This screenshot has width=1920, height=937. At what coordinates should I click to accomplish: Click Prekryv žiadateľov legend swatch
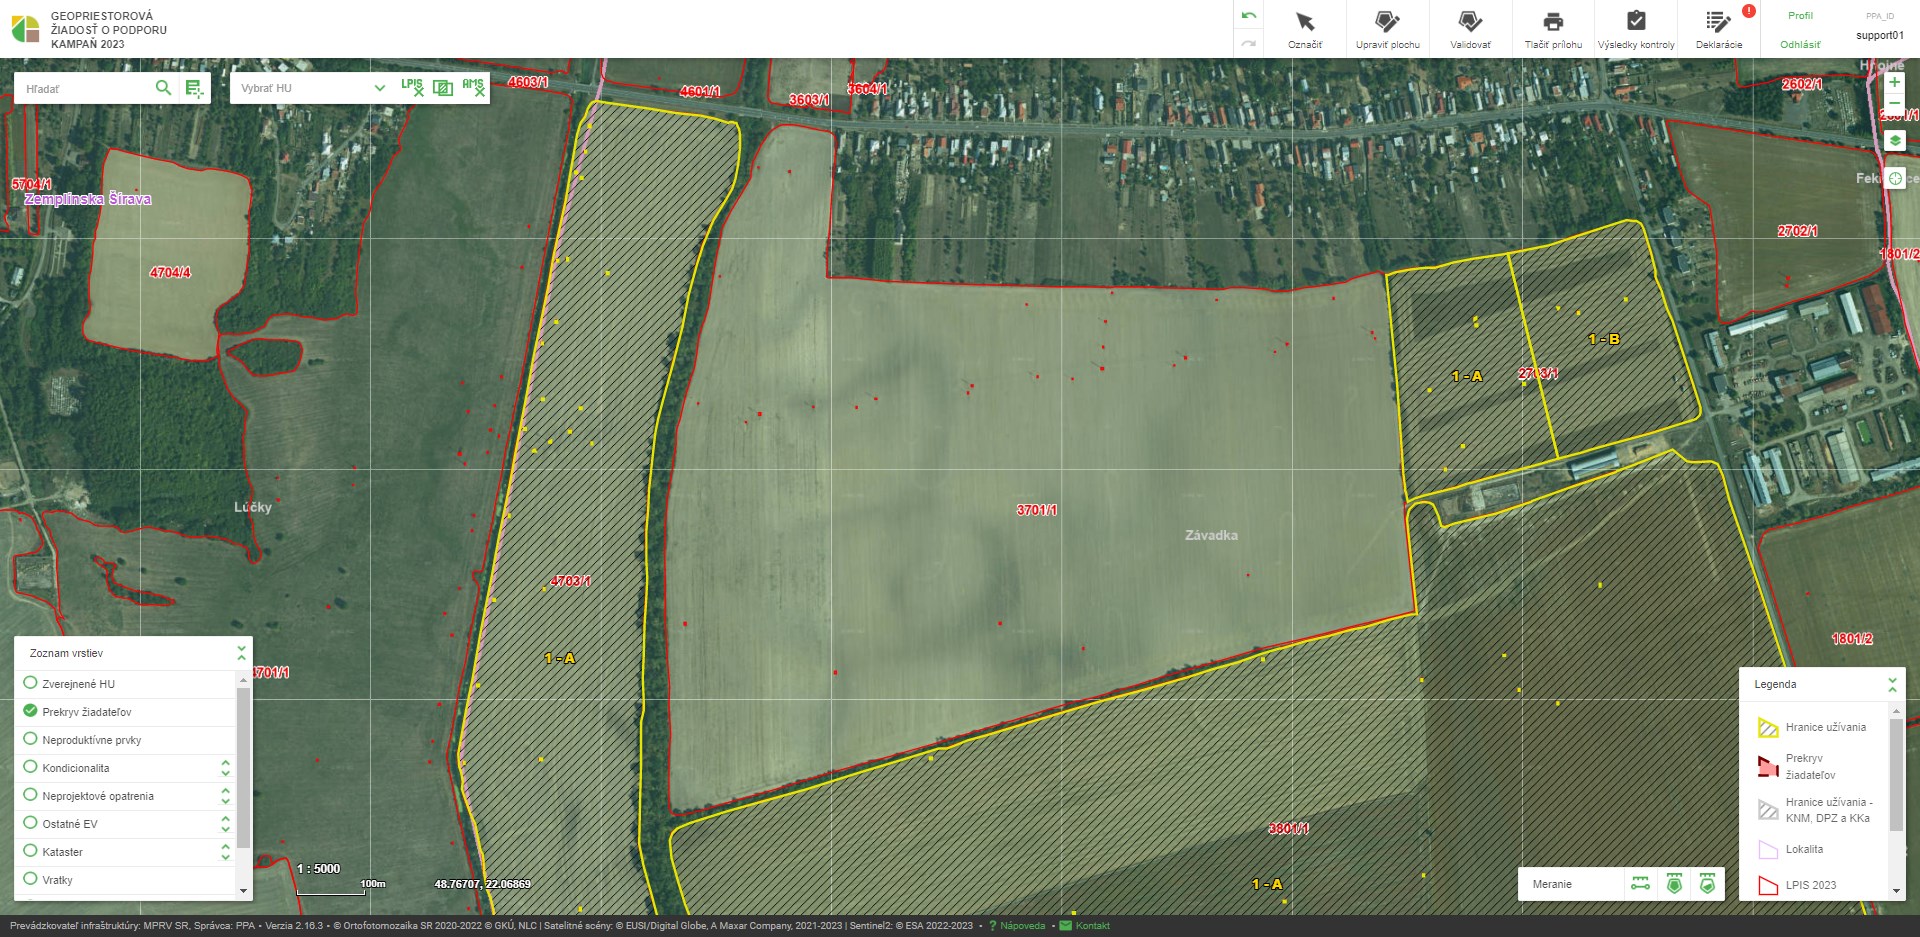(1768, 766)
